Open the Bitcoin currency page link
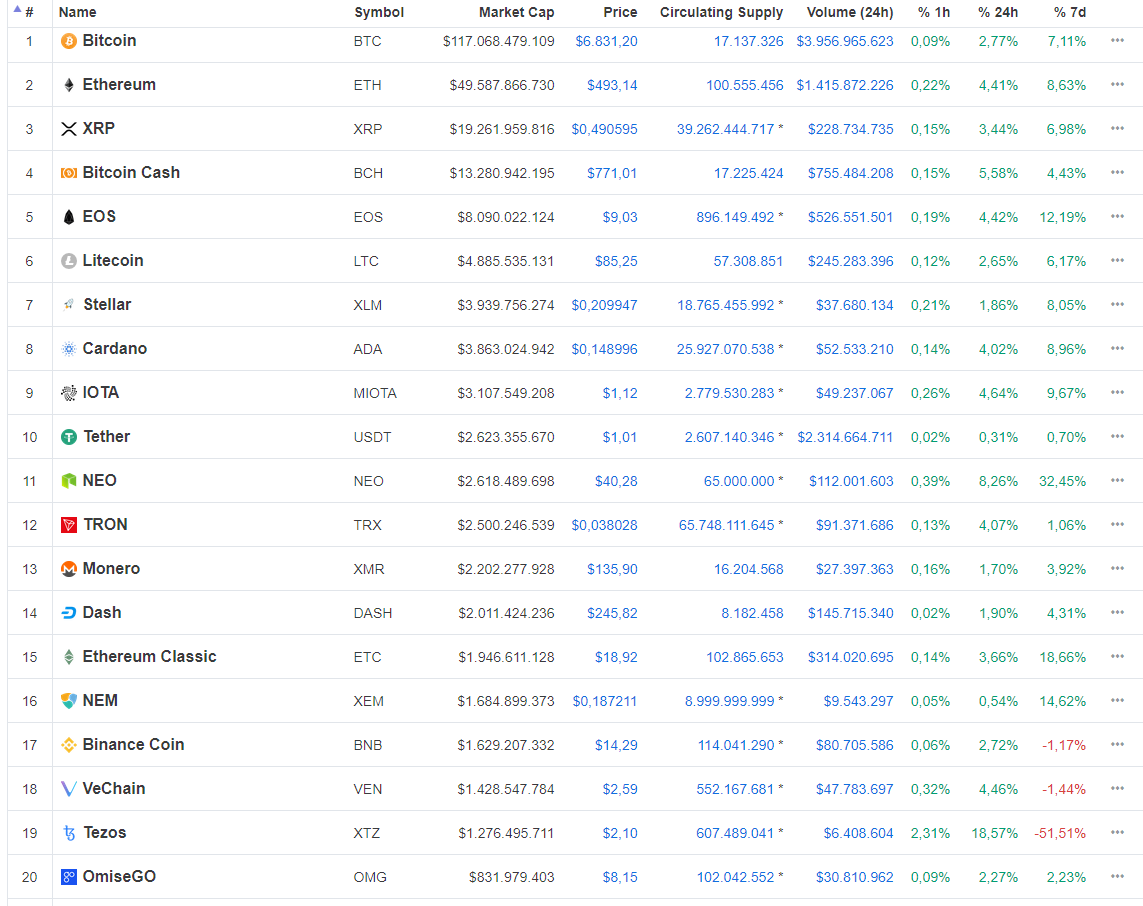The width and height of the screenshot is (1143, 906). coord(109,41)
